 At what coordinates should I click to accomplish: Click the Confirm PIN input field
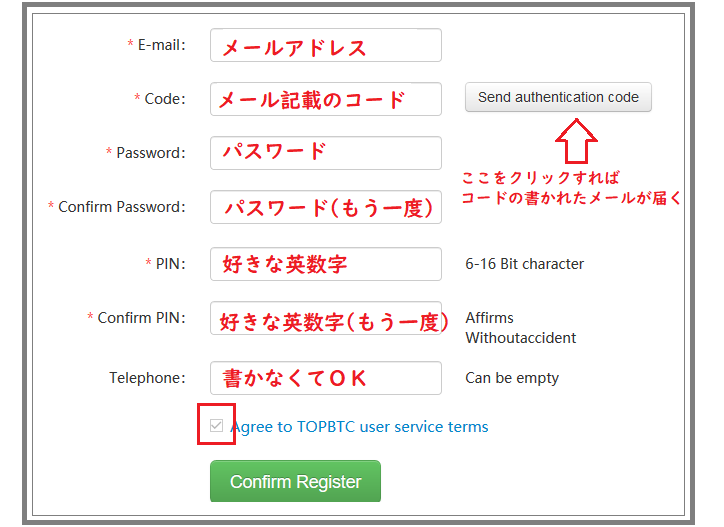326,318
